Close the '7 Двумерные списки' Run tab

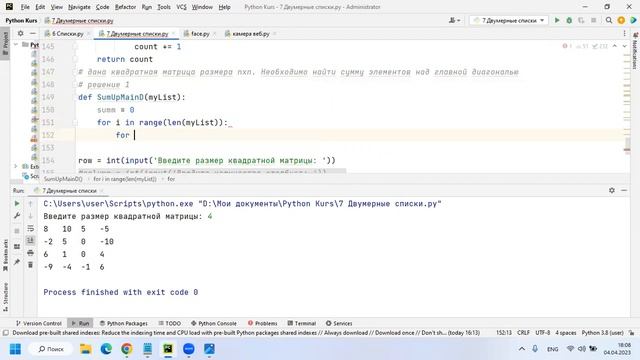[102, 191]
